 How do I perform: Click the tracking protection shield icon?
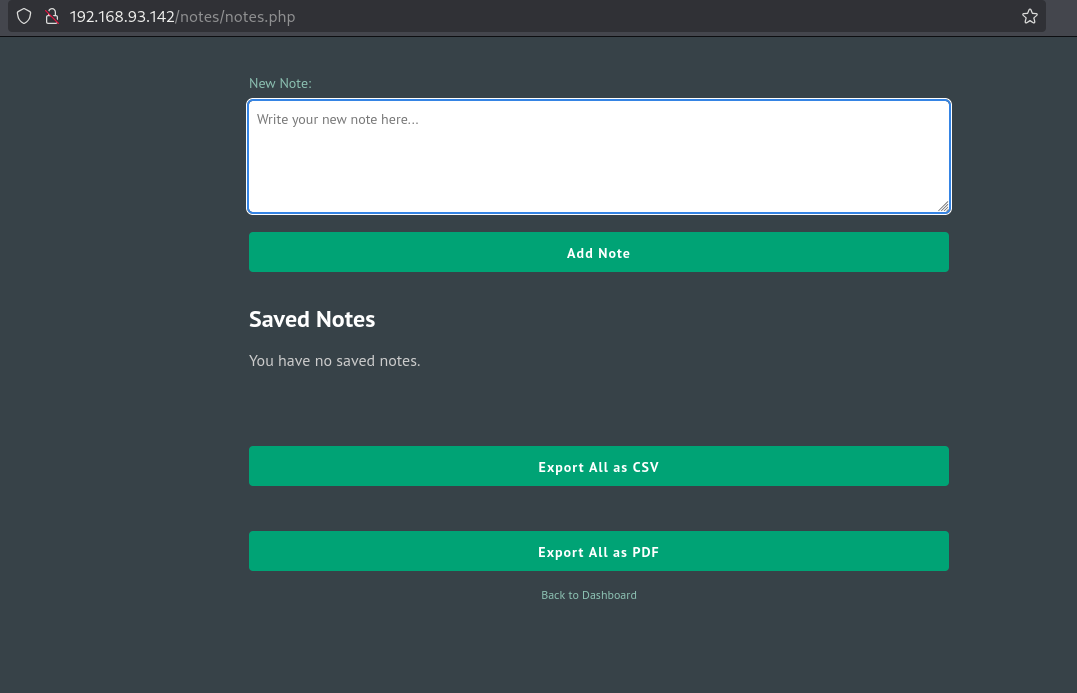pos(24,16)
